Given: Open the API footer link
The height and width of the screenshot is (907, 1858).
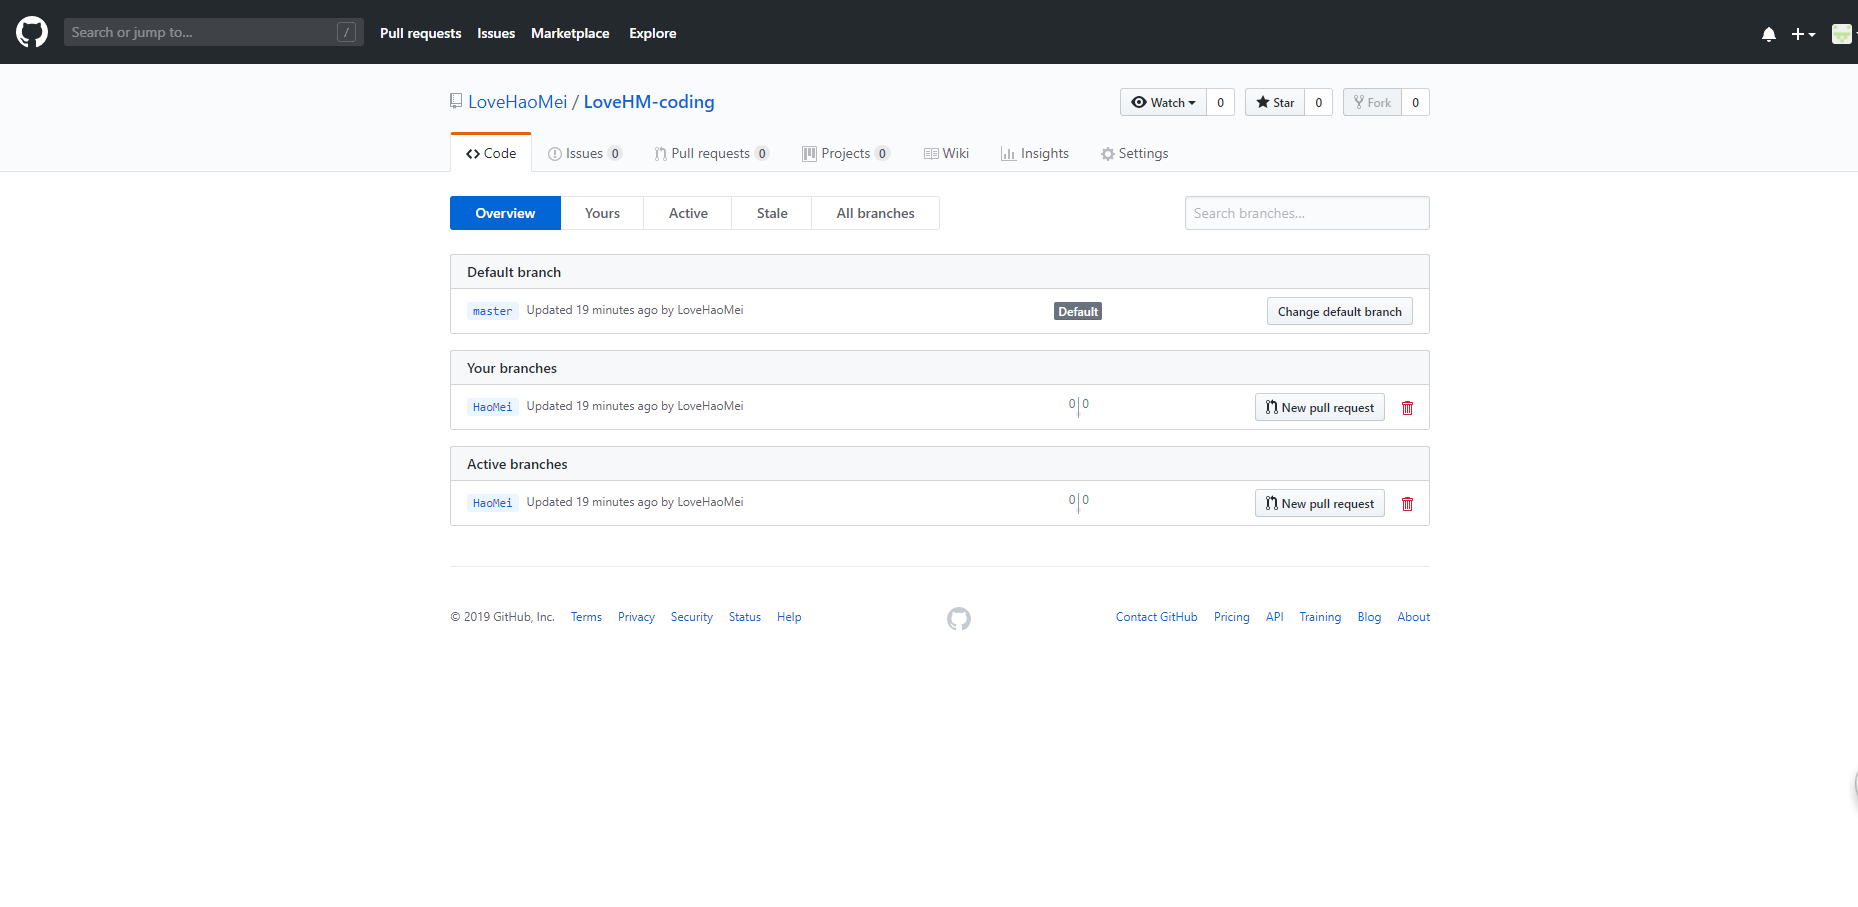Looking at the screenshot, I should coord(1275,617).
